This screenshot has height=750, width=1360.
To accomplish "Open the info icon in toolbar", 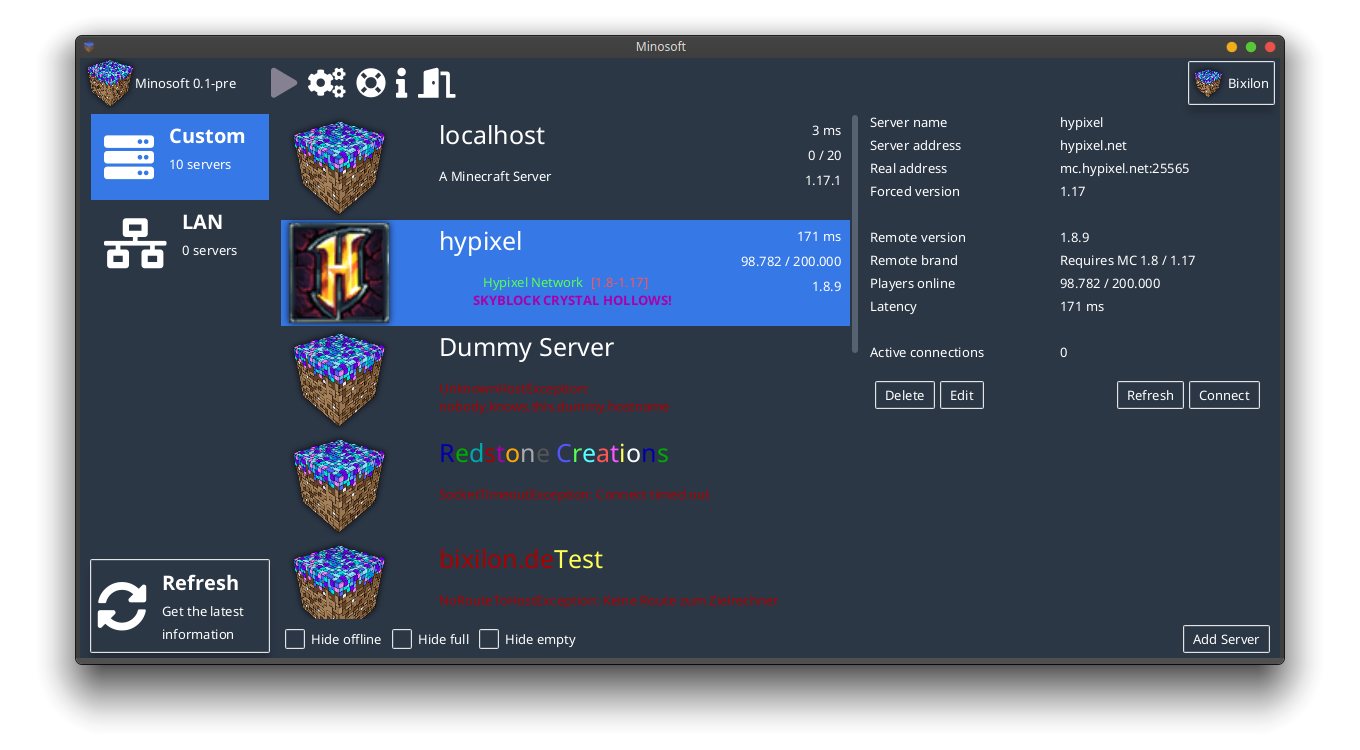I will point(401,83).
